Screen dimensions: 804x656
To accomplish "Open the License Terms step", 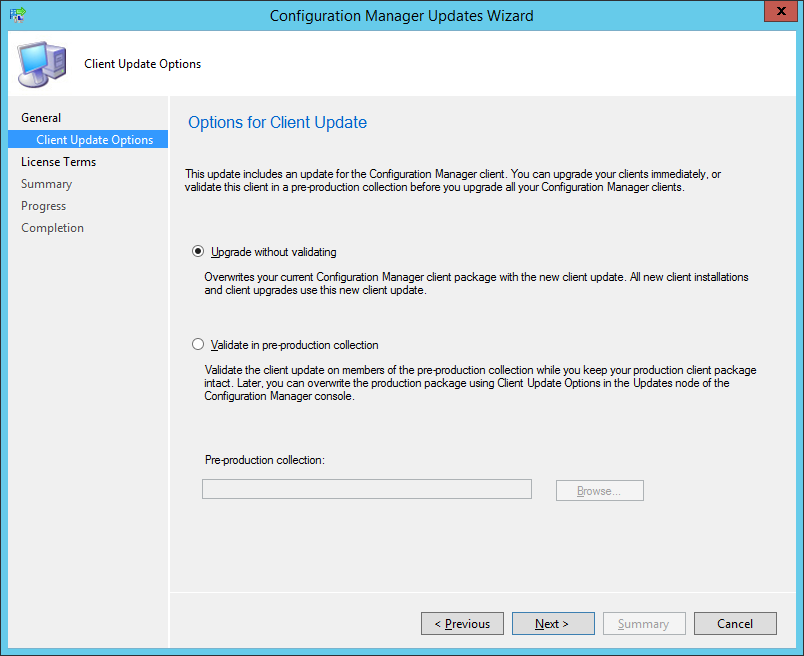I will tap(58, 162).
